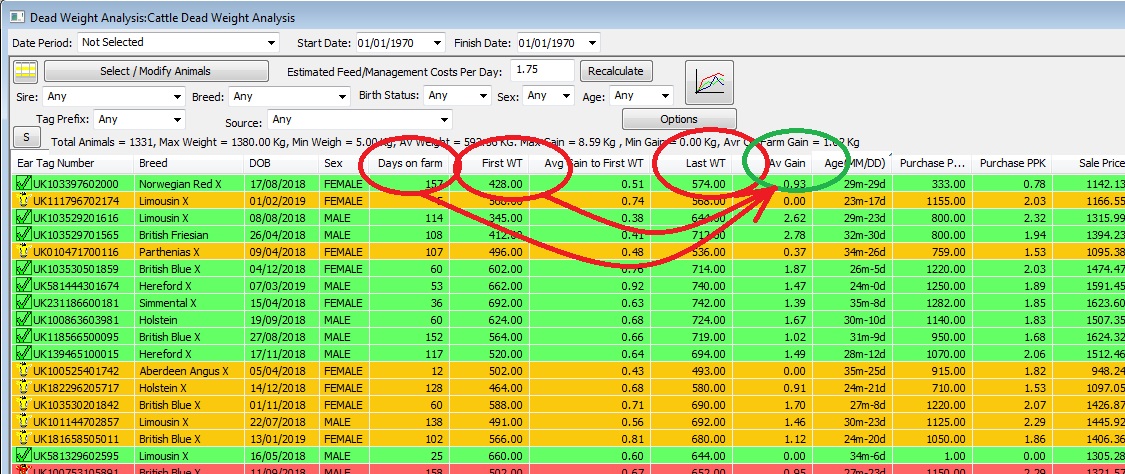Open the Tag Prefix dropdown
1125x474 pixels.
[x=177, y=120]
